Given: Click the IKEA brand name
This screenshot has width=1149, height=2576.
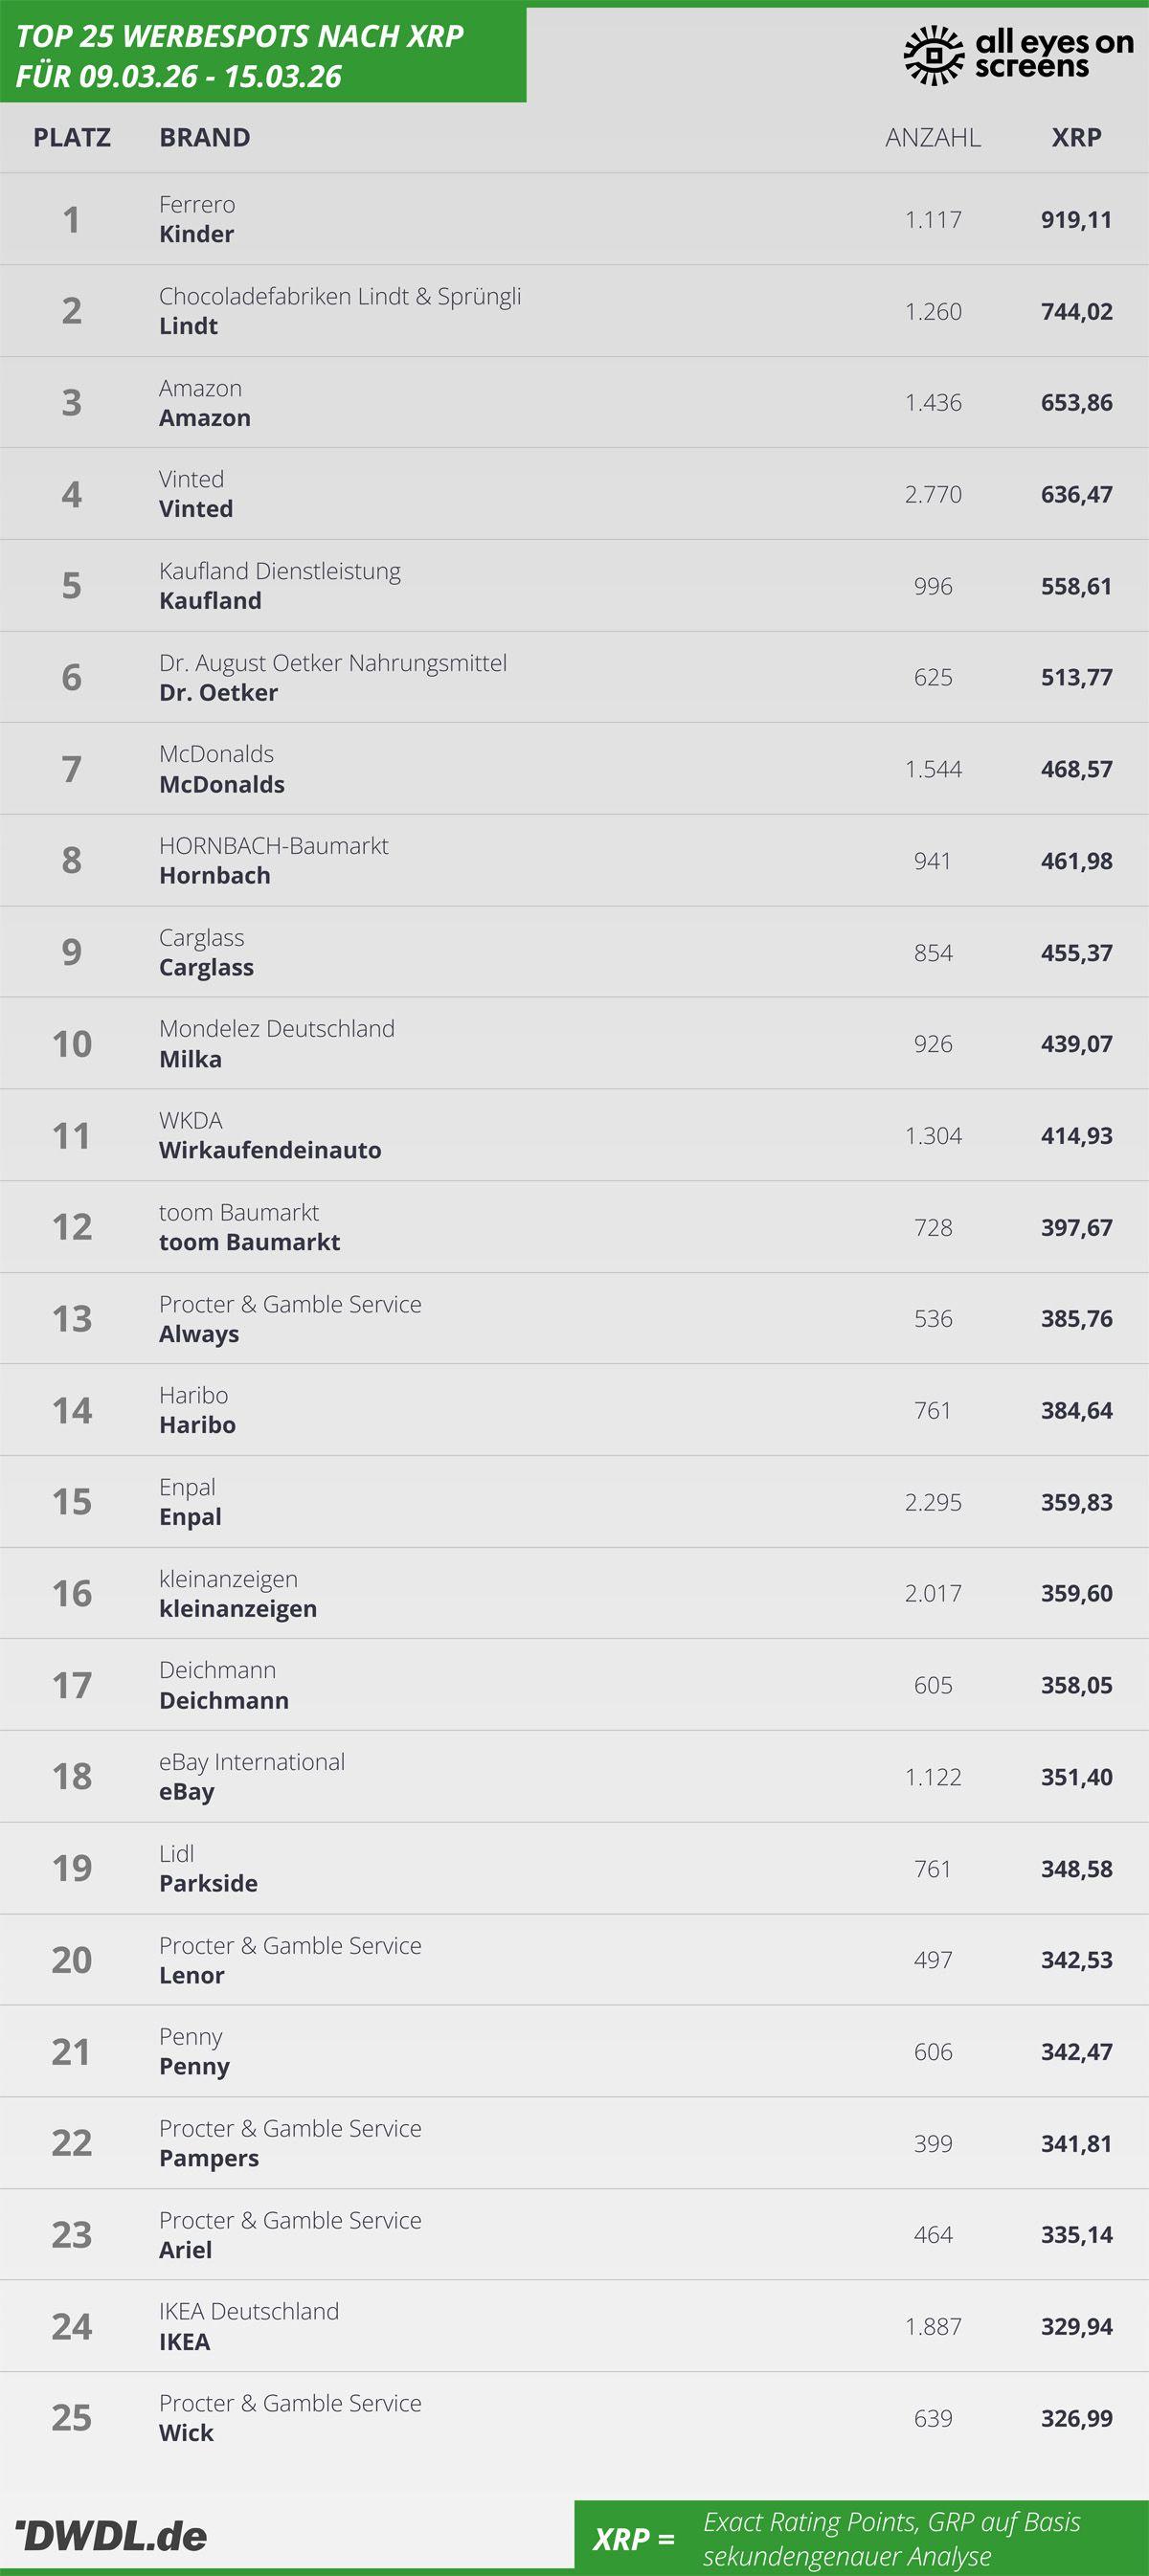Looking at the screenshot, I should point(185,2341).
